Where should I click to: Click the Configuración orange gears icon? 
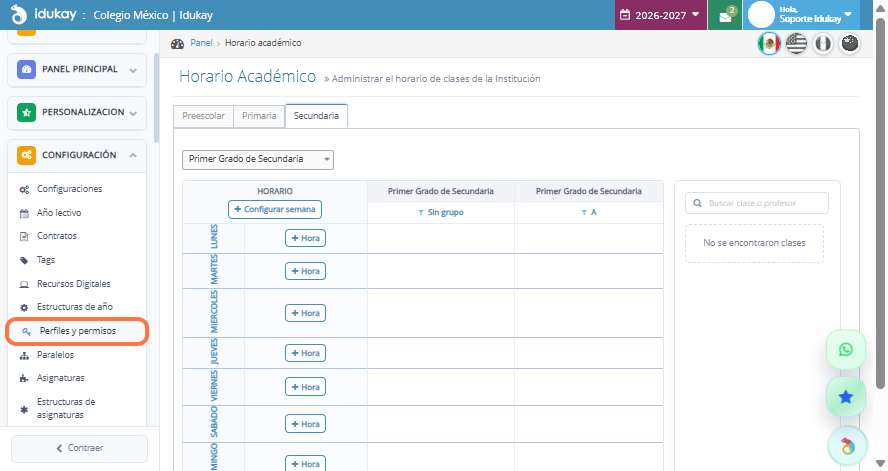pos(26,155)
